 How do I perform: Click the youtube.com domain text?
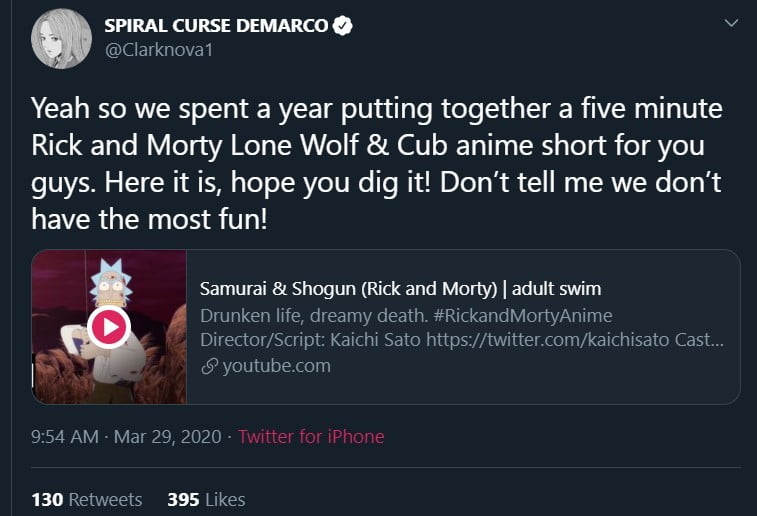pyautogui.click(x=276, y=366)
